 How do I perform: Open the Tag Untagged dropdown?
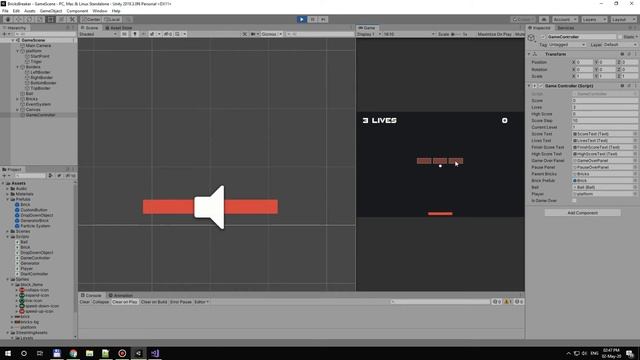coord(567,44)
